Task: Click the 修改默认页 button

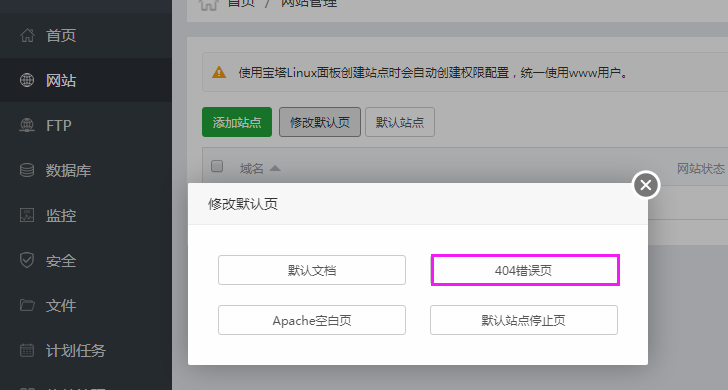Action: pos(320,122)
